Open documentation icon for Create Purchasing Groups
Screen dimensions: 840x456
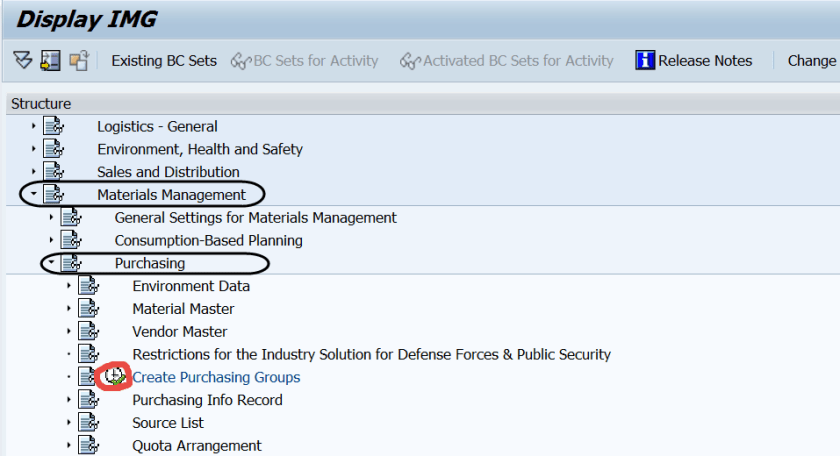coord(89,377)
